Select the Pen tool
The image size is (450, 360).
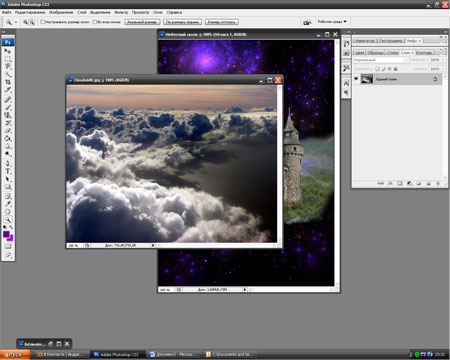pos(8,164)
